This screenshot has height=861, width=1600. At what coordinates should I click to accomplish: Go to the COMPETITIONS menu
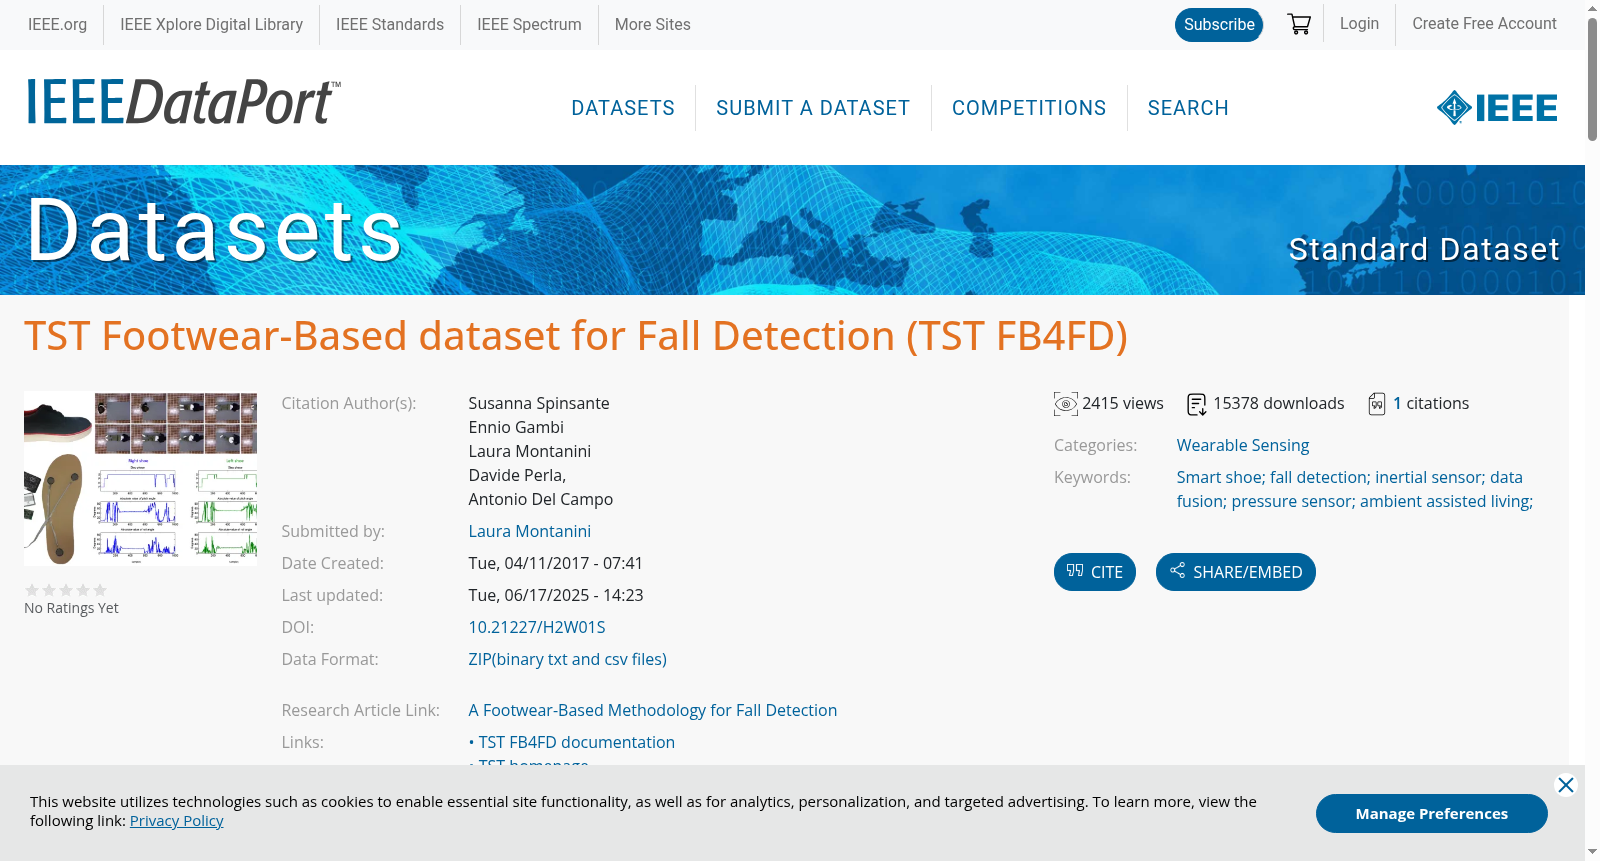coord(1029,108)
